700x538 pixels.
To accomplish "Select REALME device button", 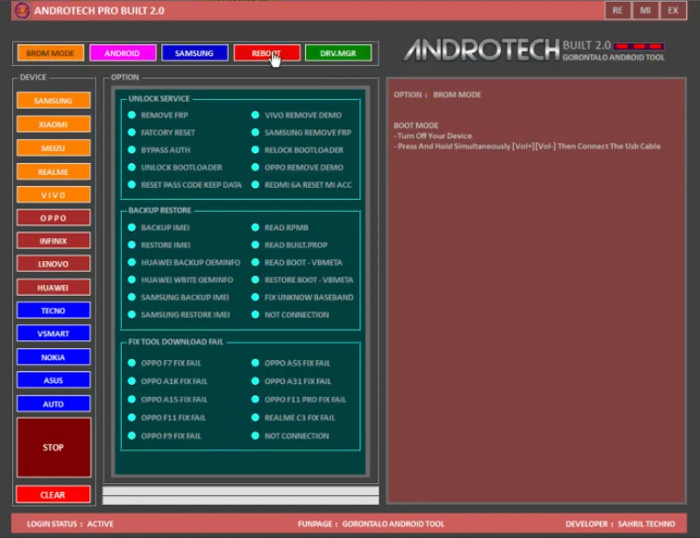I will [53, 171].
